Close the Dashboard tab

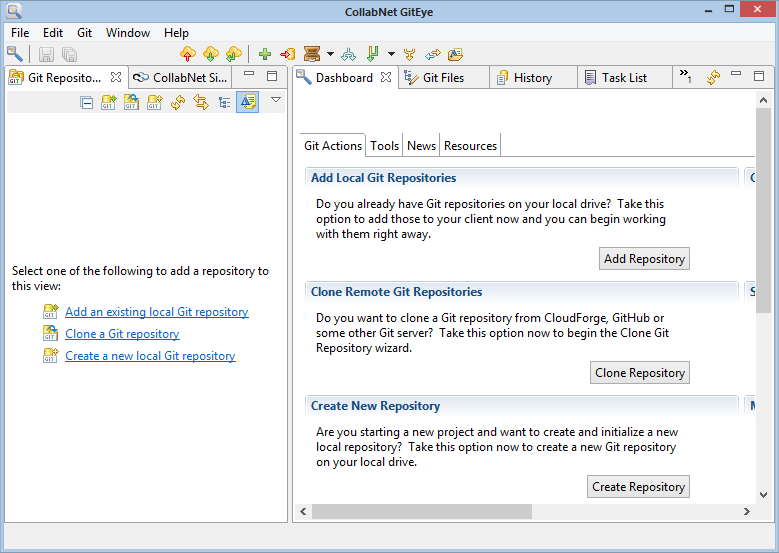pyautogui.click(x=386, y=77)
